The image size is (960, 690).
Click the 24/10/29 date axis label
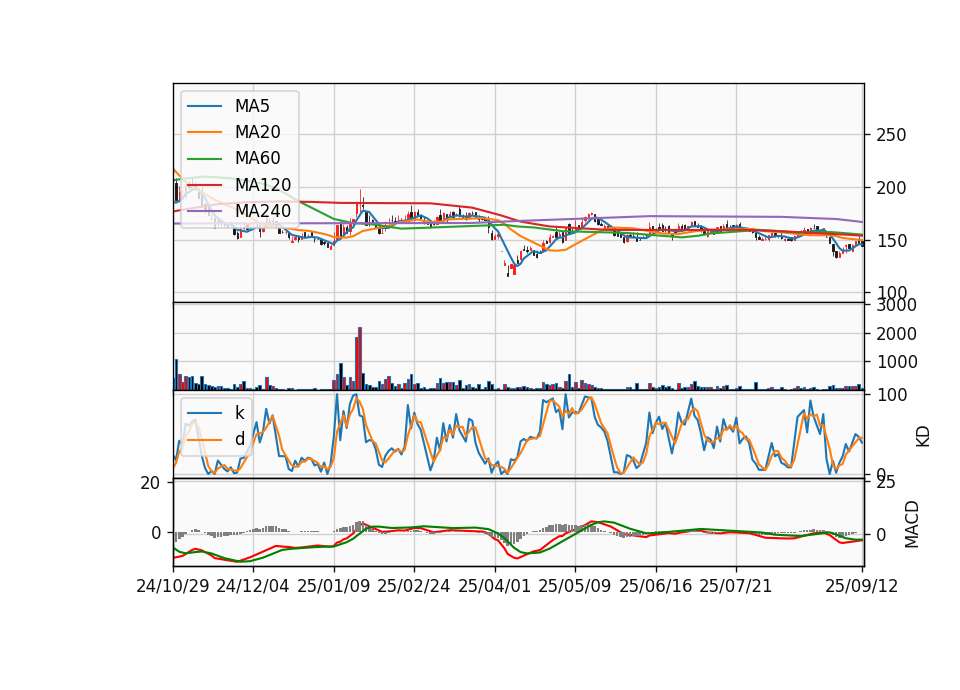coord(173,586)
